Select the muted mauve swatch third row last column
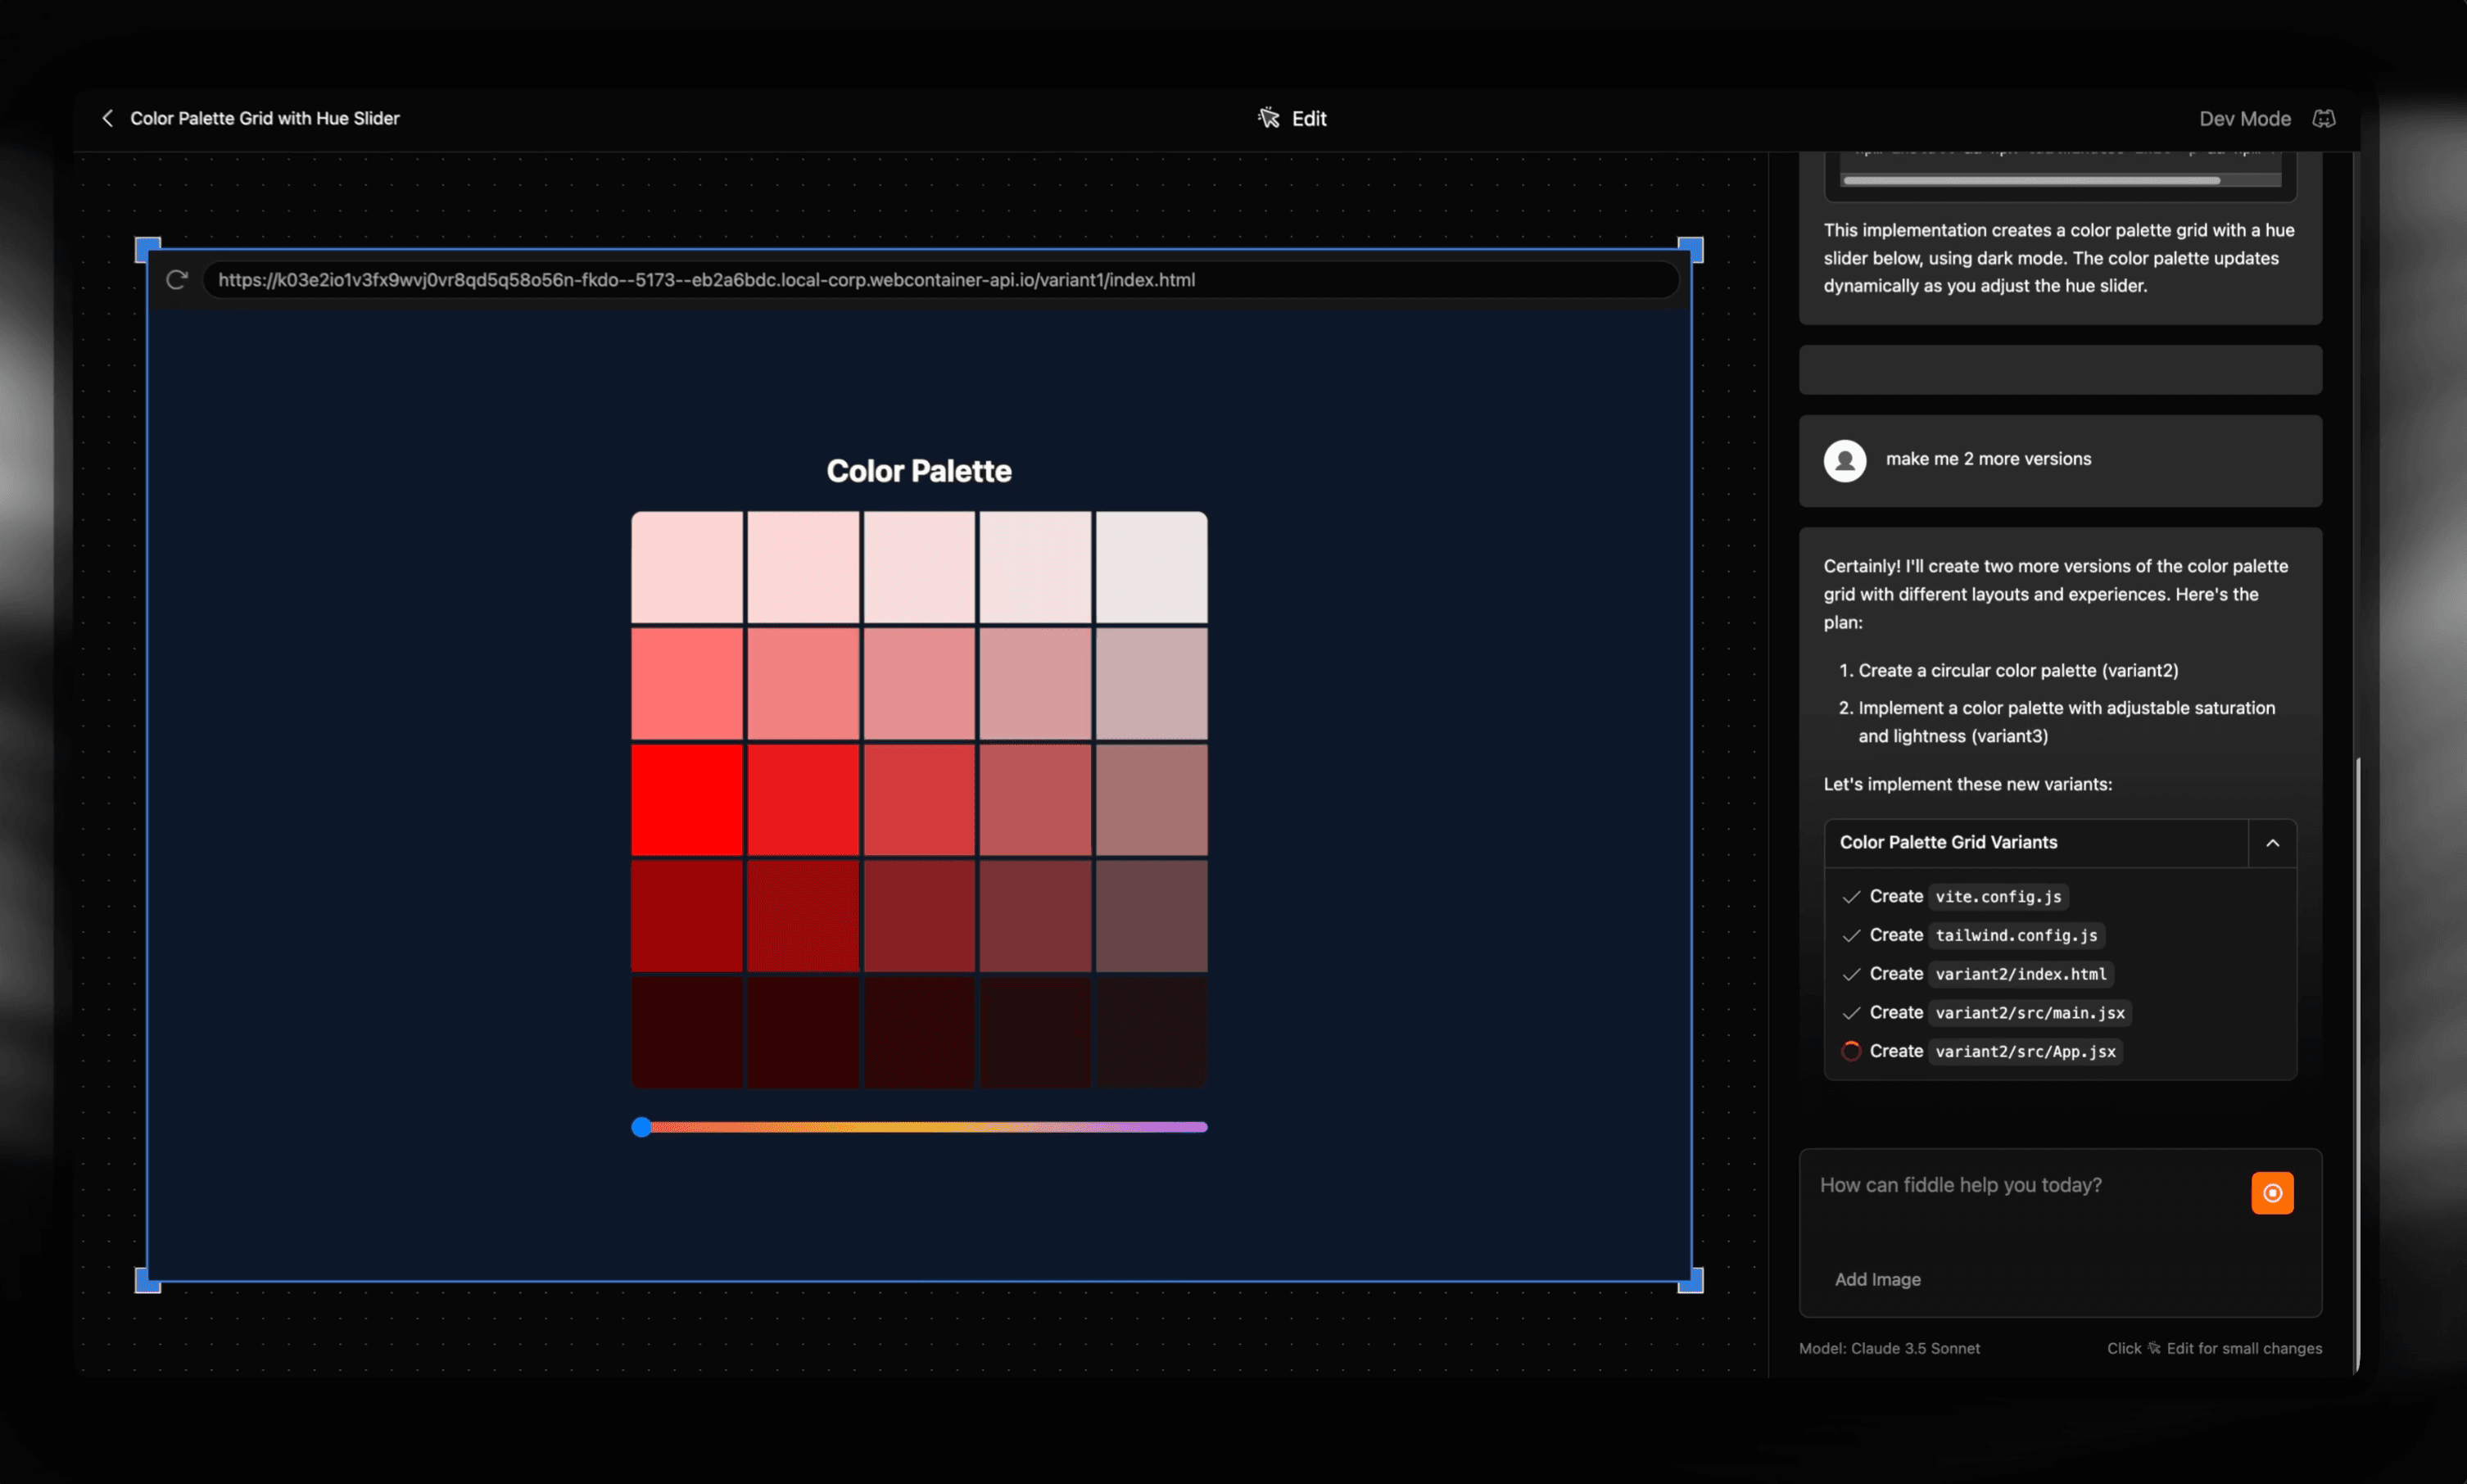 click(x=1151, y=800)
